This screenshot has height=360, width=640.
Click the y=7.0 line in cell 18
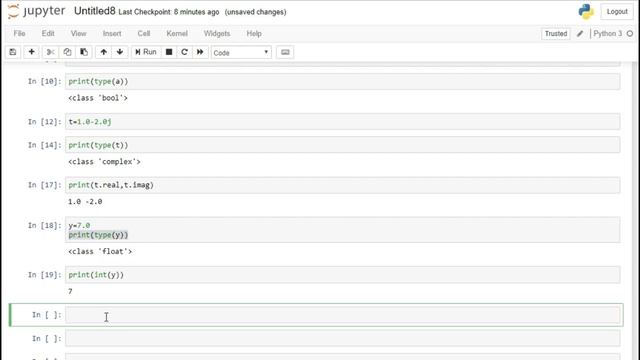[79, 225]
